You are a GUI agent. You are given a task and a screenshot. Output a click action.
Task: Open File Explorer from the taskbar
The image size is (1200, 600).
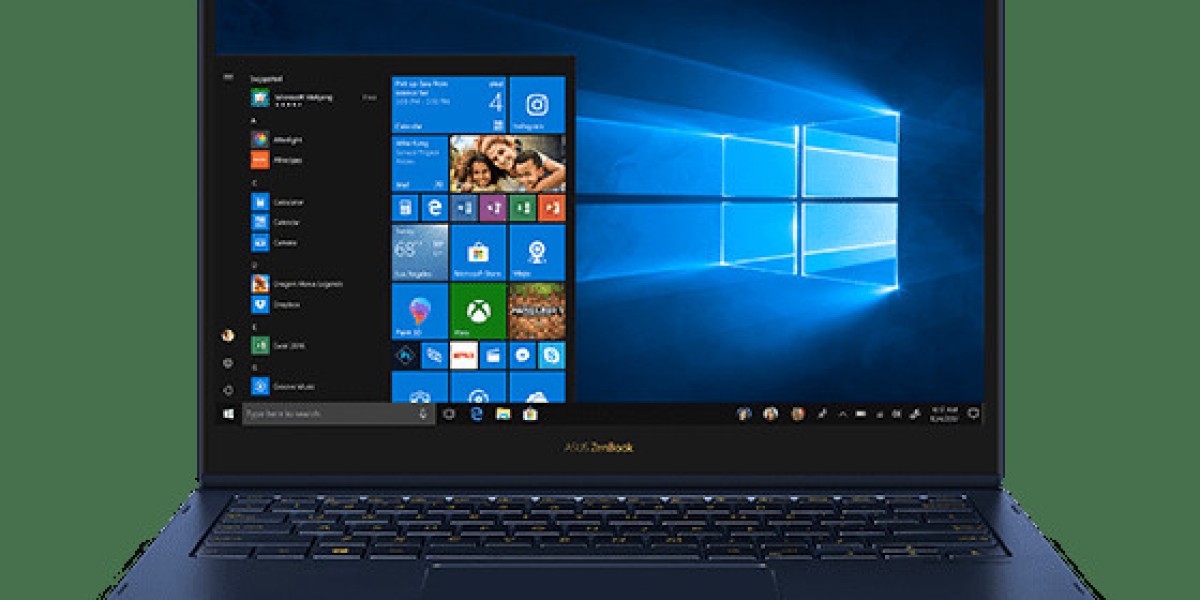coord(503,414)
